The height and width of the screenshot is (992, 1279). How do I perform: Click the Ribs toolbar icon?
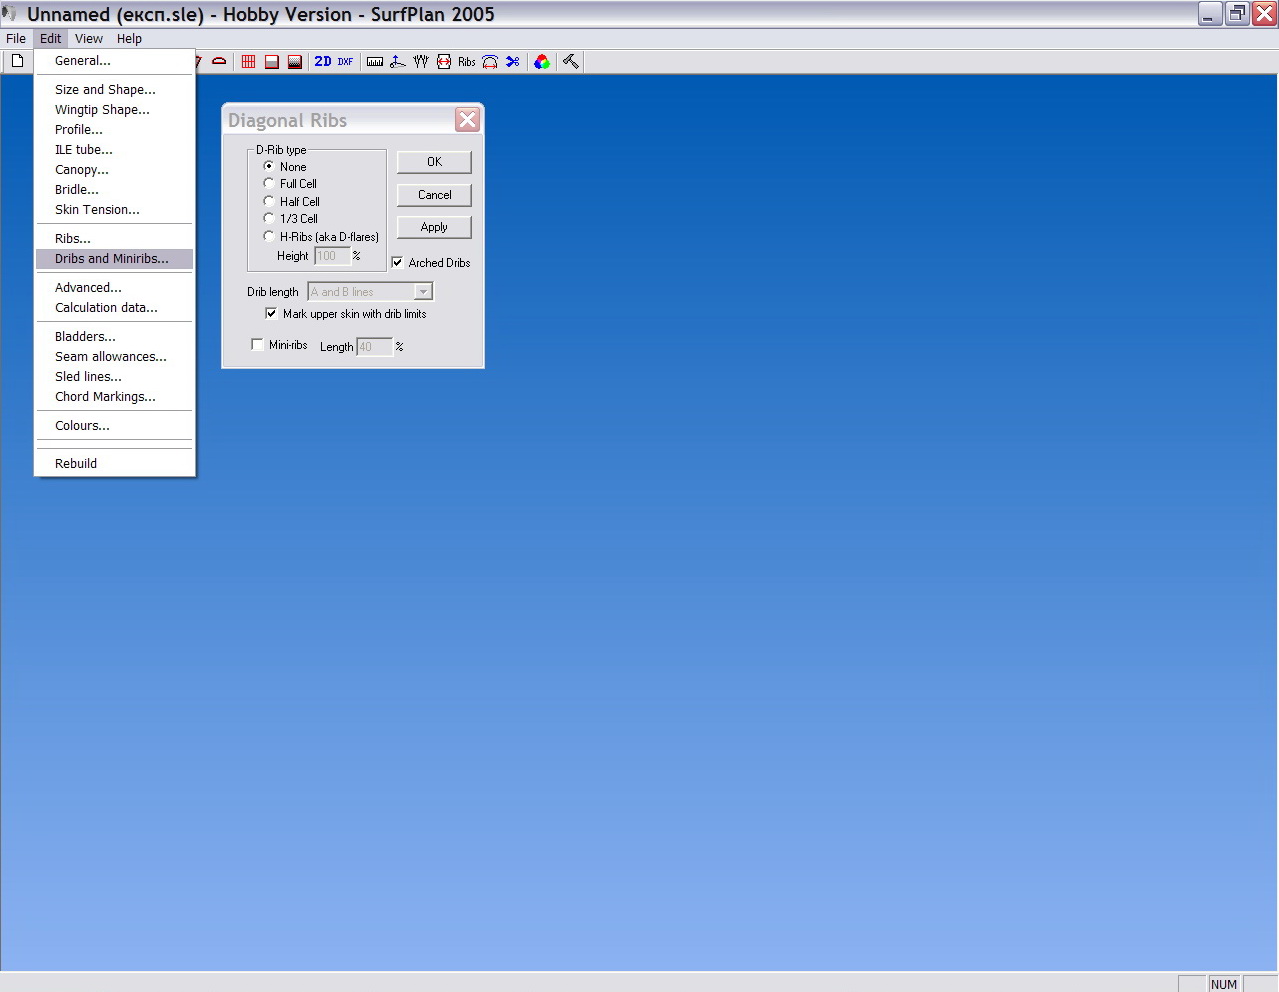(467, 62)
